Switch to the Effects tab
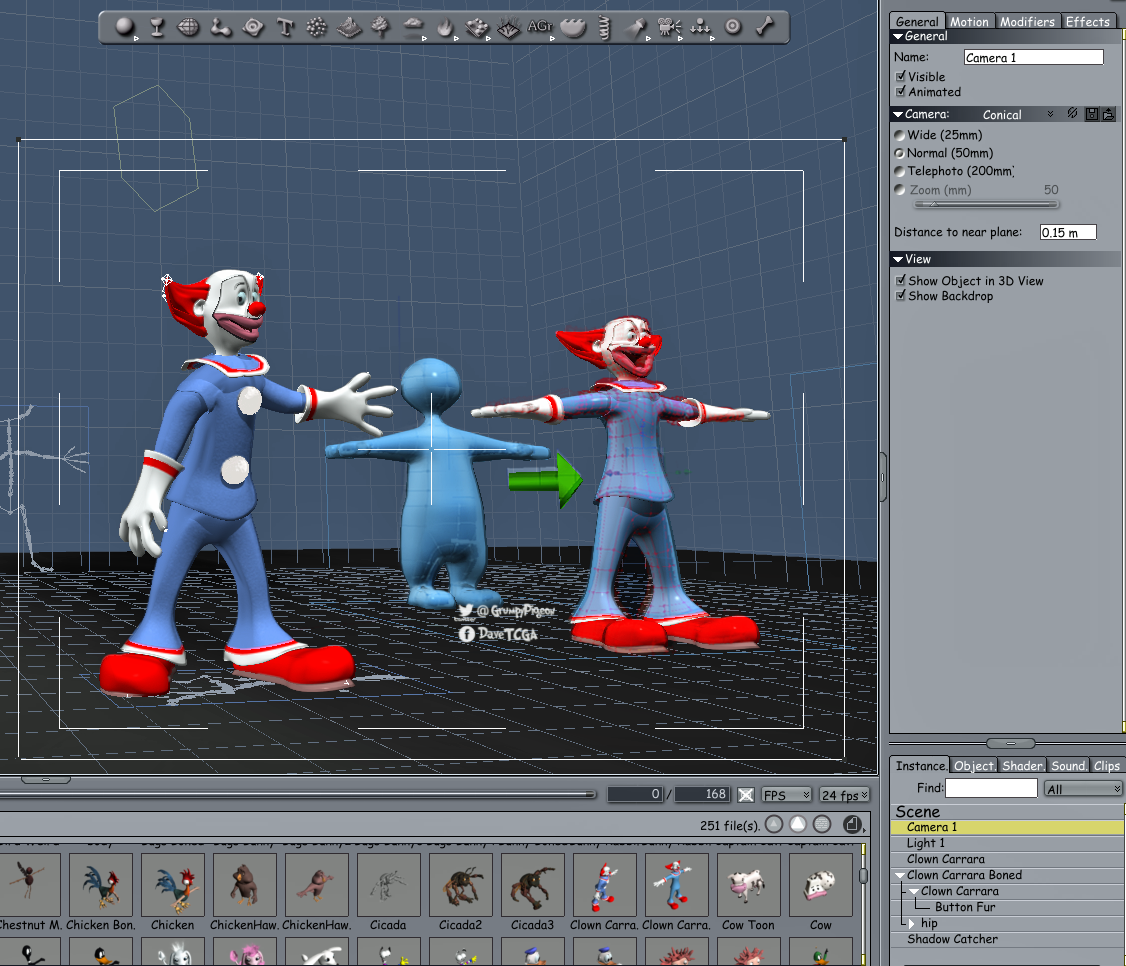The width and height of the screenshot is (1126, 966). pos(1088,22)
